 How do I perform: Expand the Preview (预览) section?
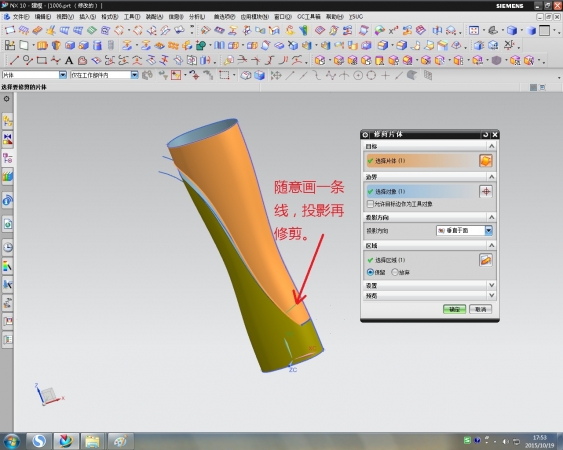point(429,296)
